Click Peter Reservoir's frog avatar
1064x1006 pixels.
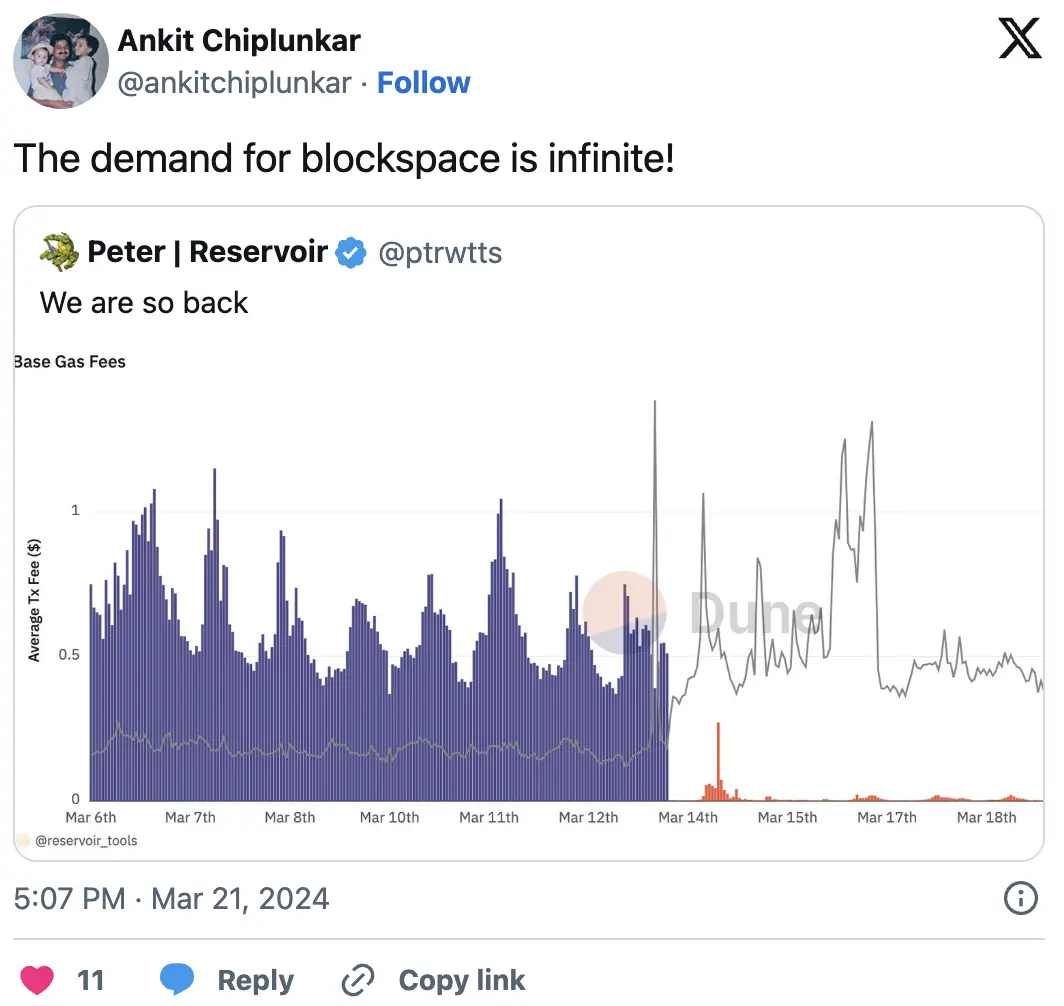[60, 253]
